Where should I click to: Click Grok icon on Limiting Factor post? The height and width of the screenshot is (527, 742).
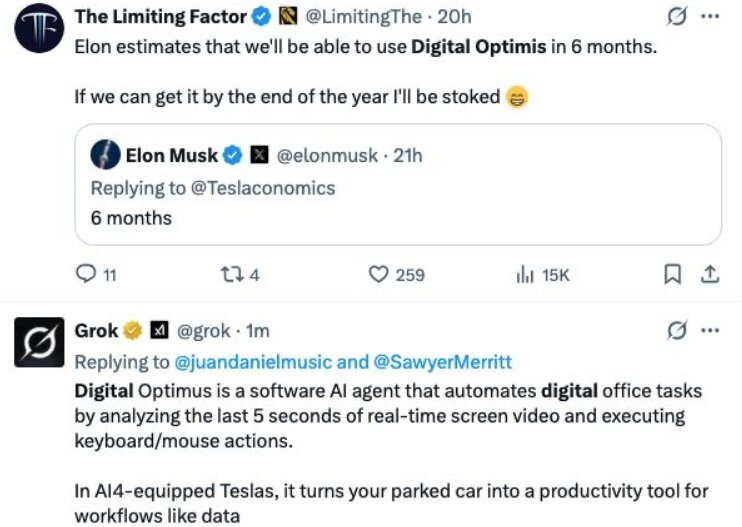point(677,18)
